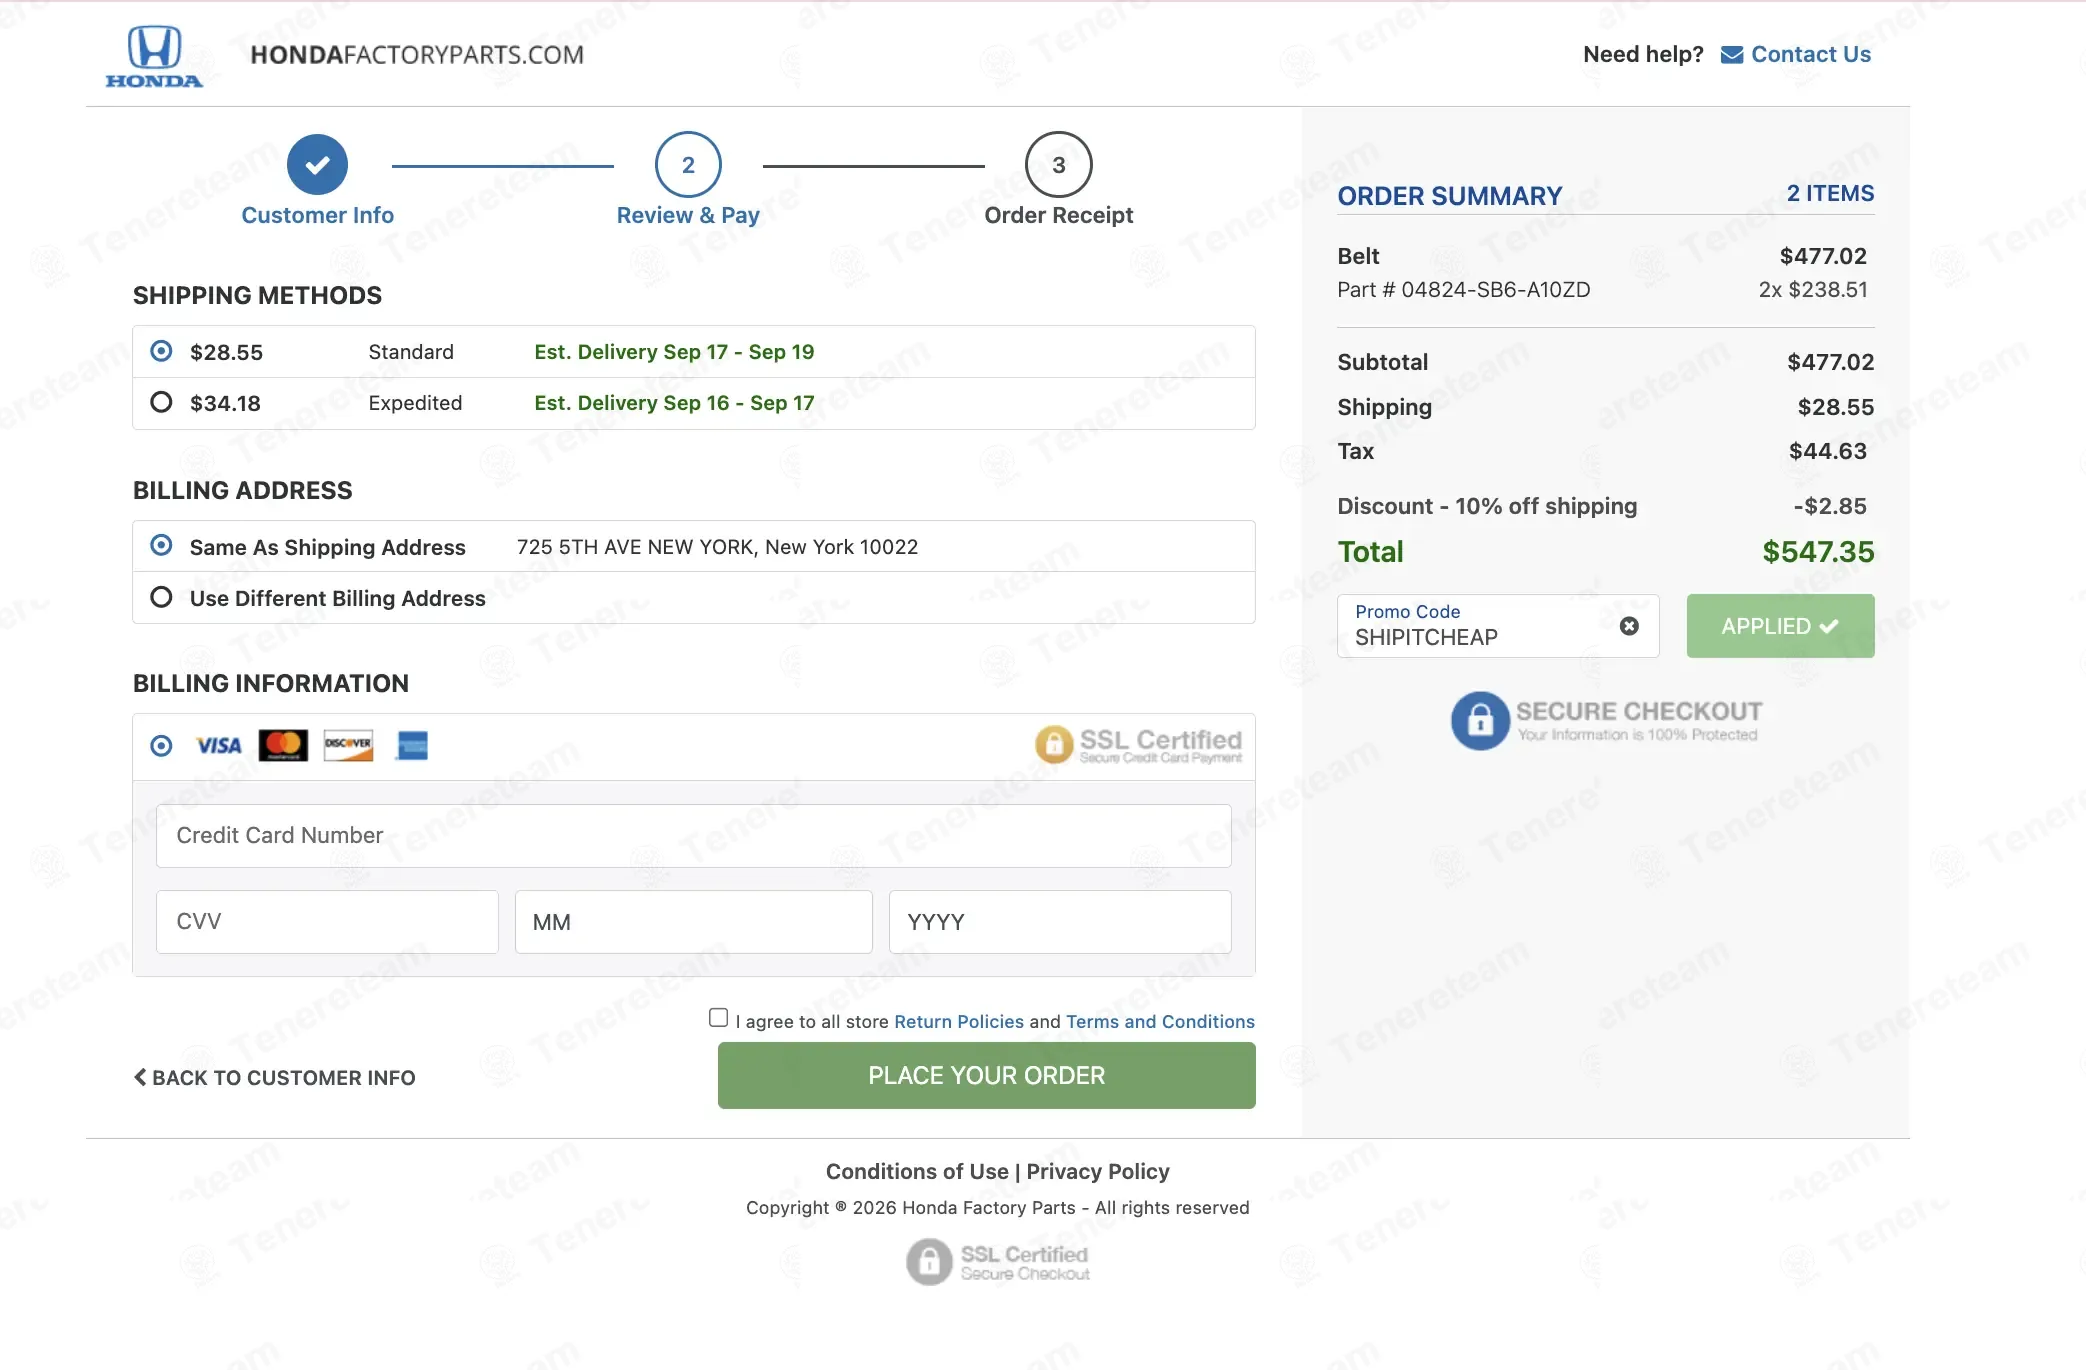This screenshot has height=1370, width=2086.
Task: Click the Visa card logo
Action: (219, 746)
